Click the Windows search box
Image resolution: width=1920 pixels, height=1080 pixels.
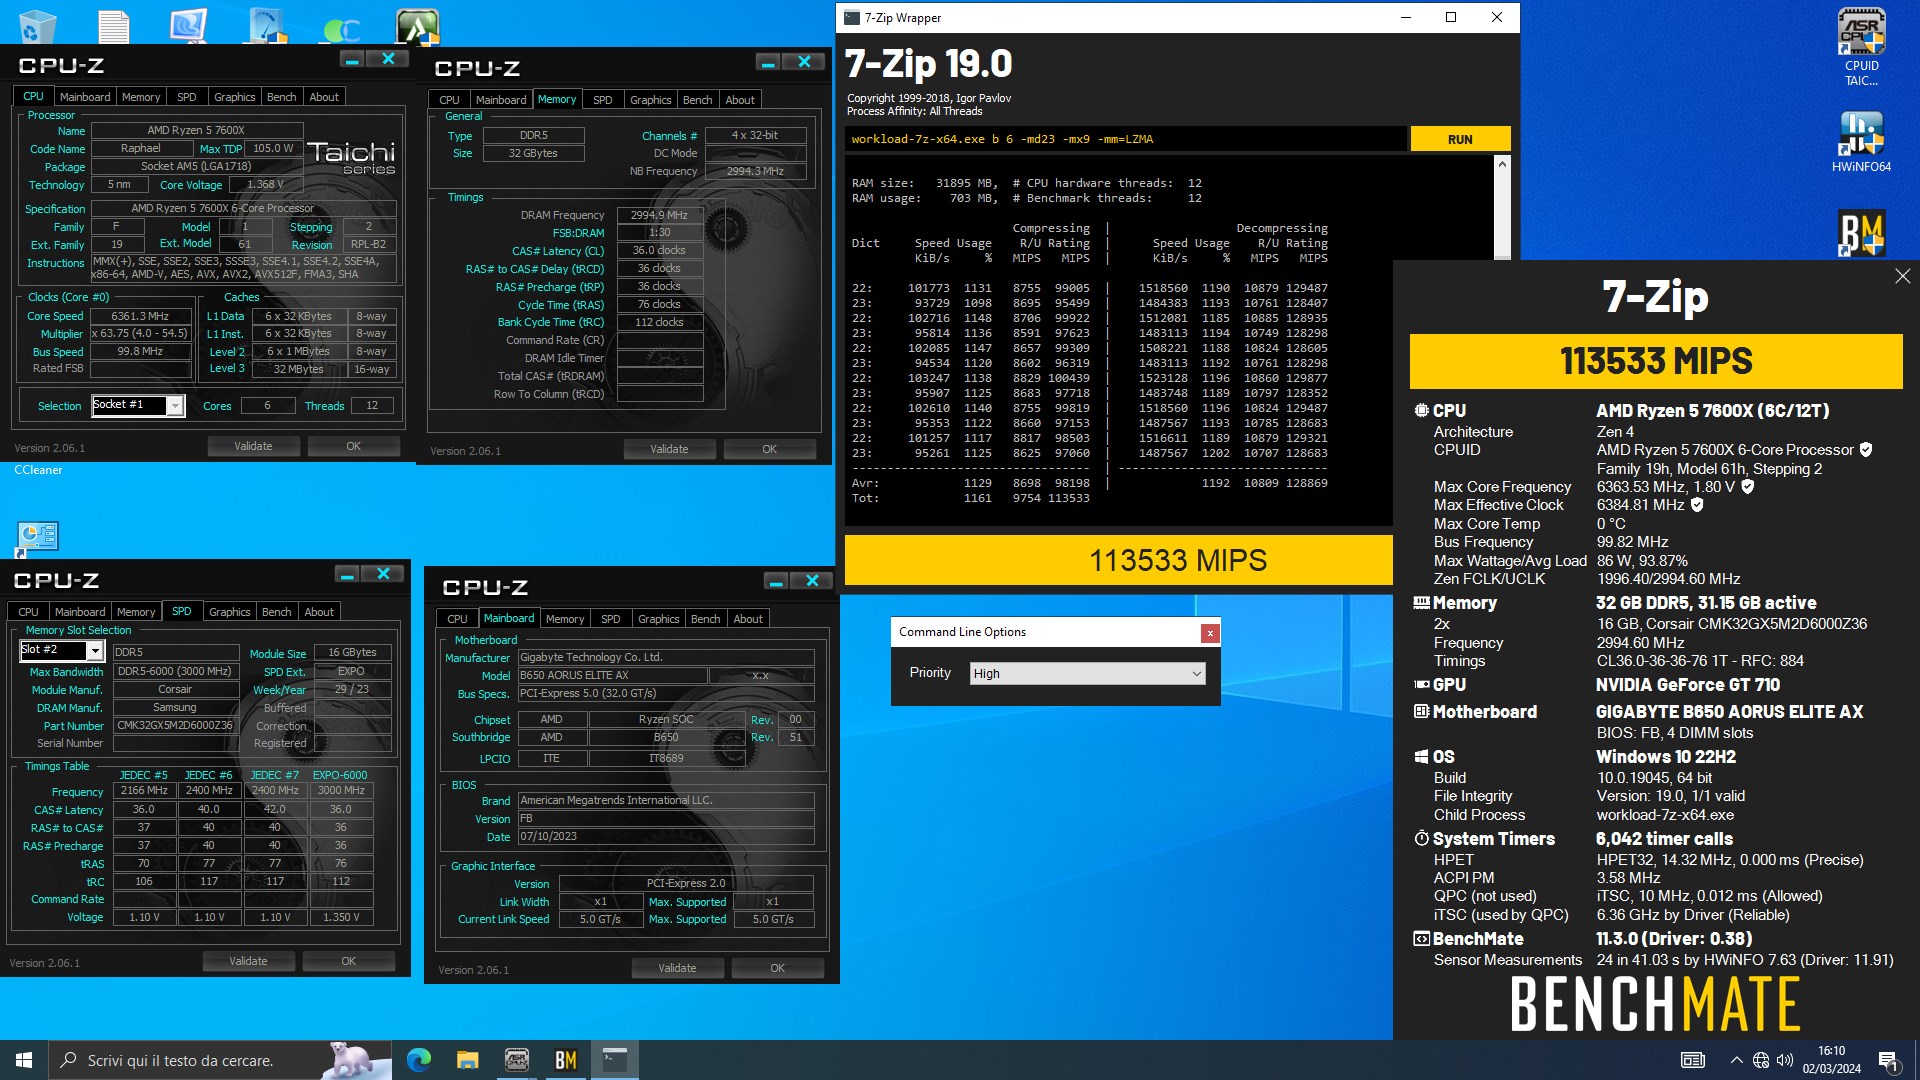(x=220, y=1060)
